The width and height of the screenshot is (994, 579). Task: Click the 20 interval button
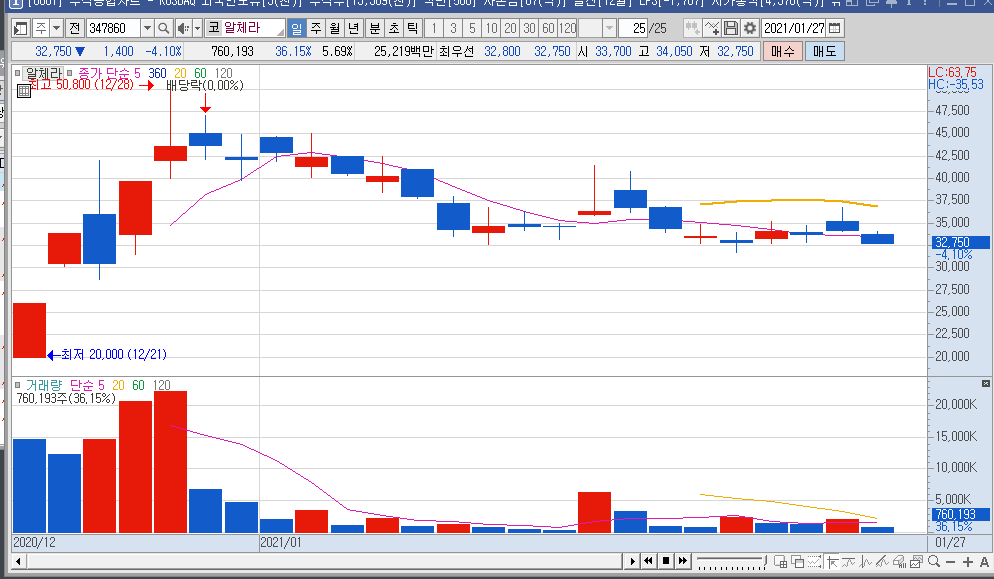coord(510,28)
